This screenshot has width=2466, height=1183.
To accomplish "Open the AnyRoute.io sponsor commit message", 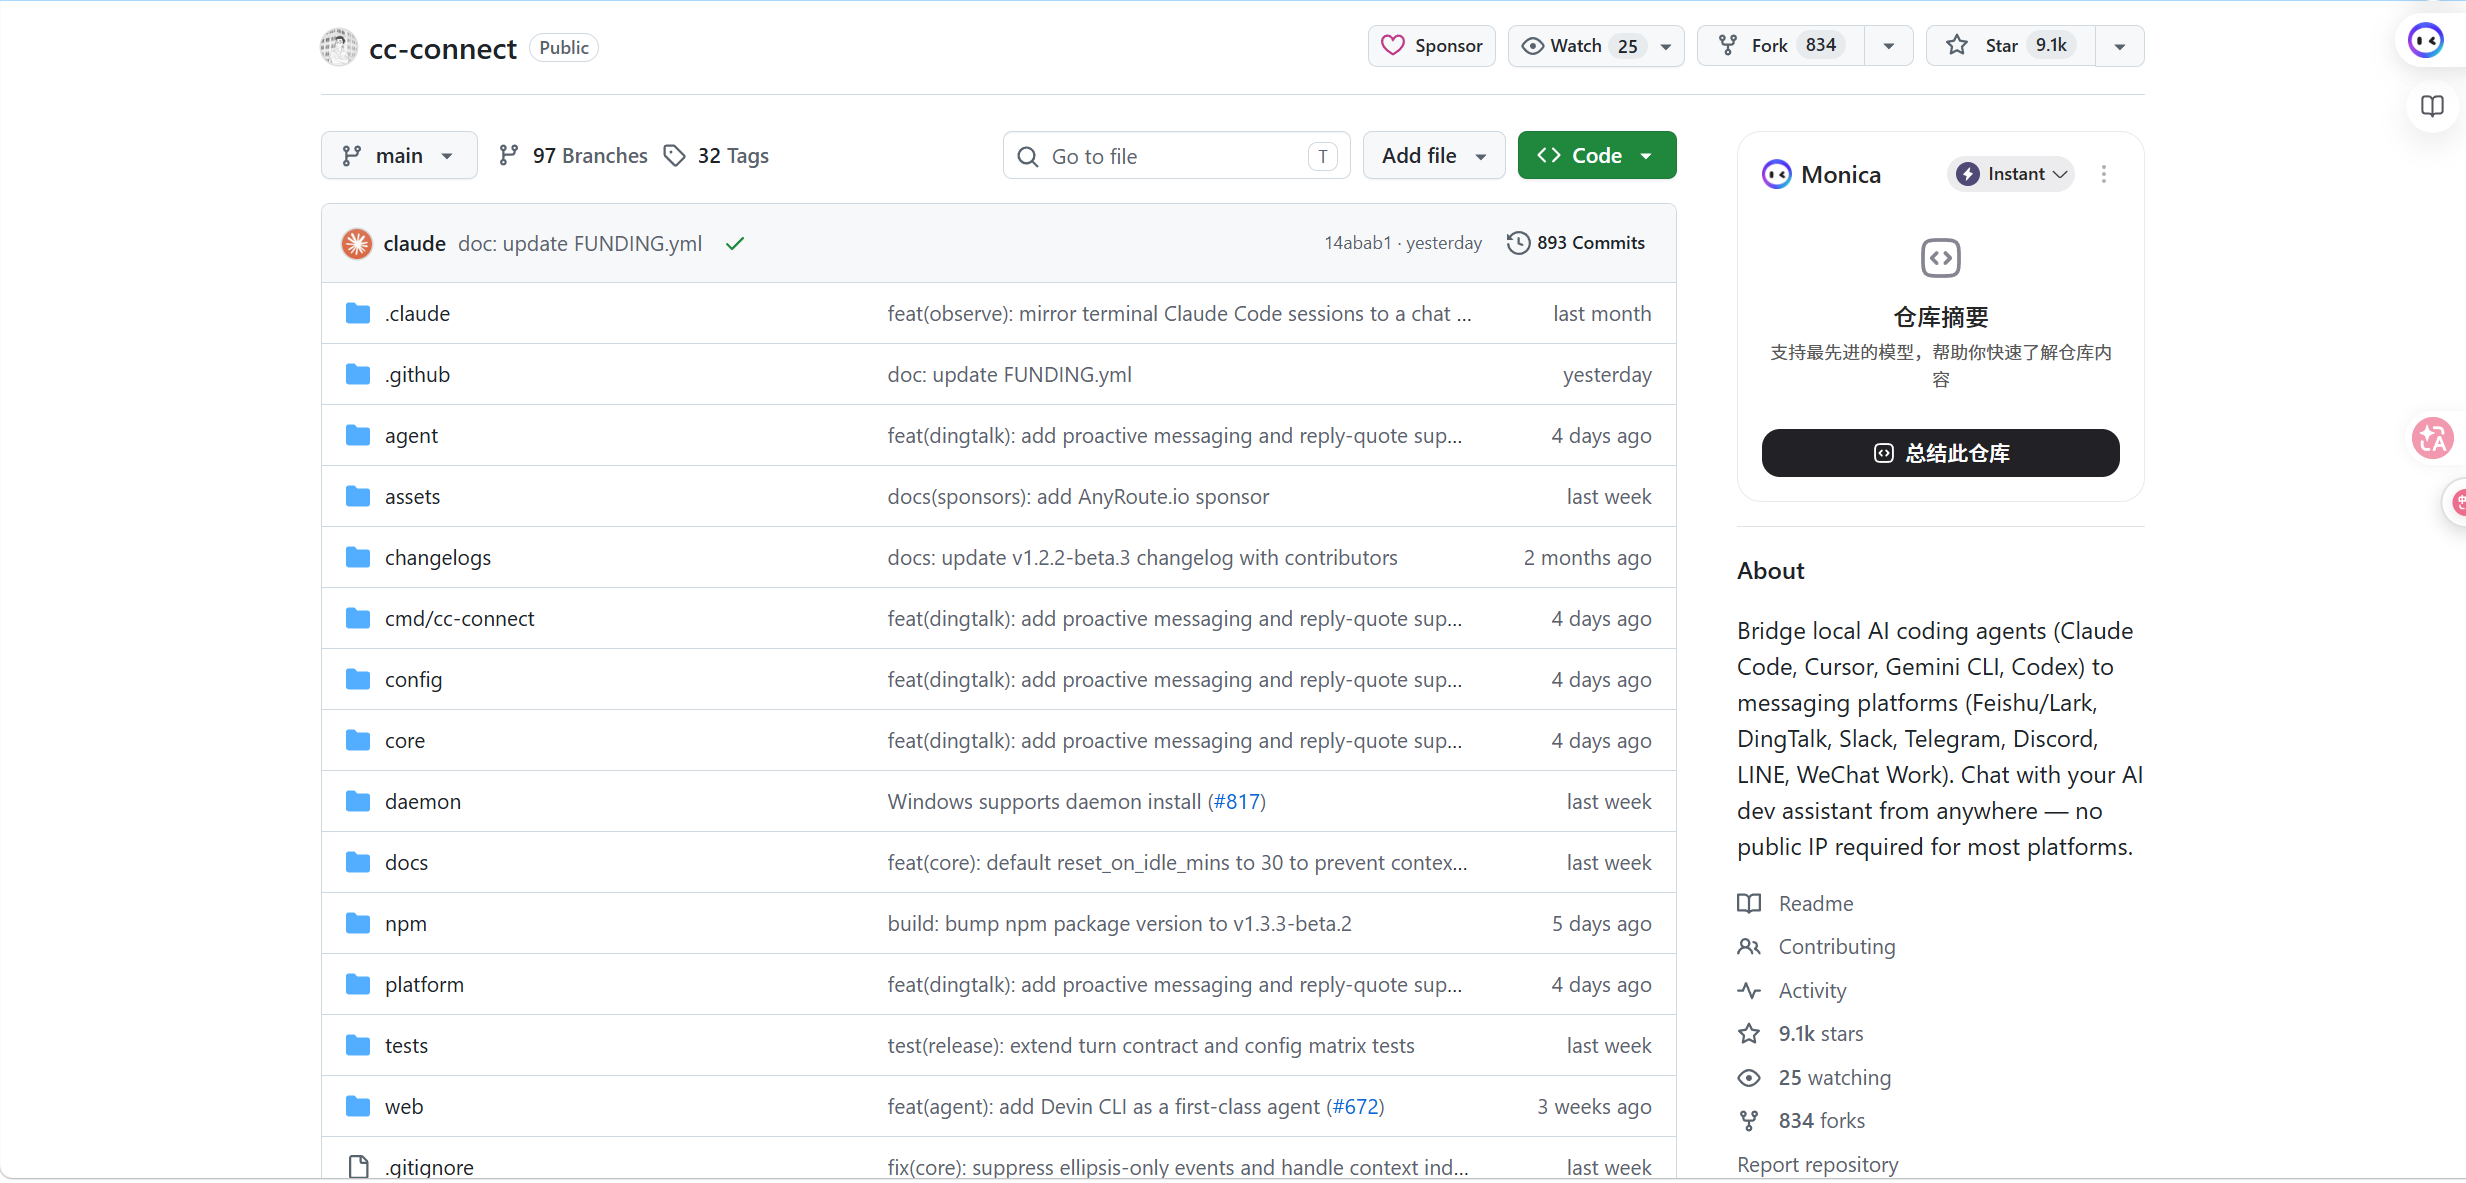I will tap(1078, 497).
